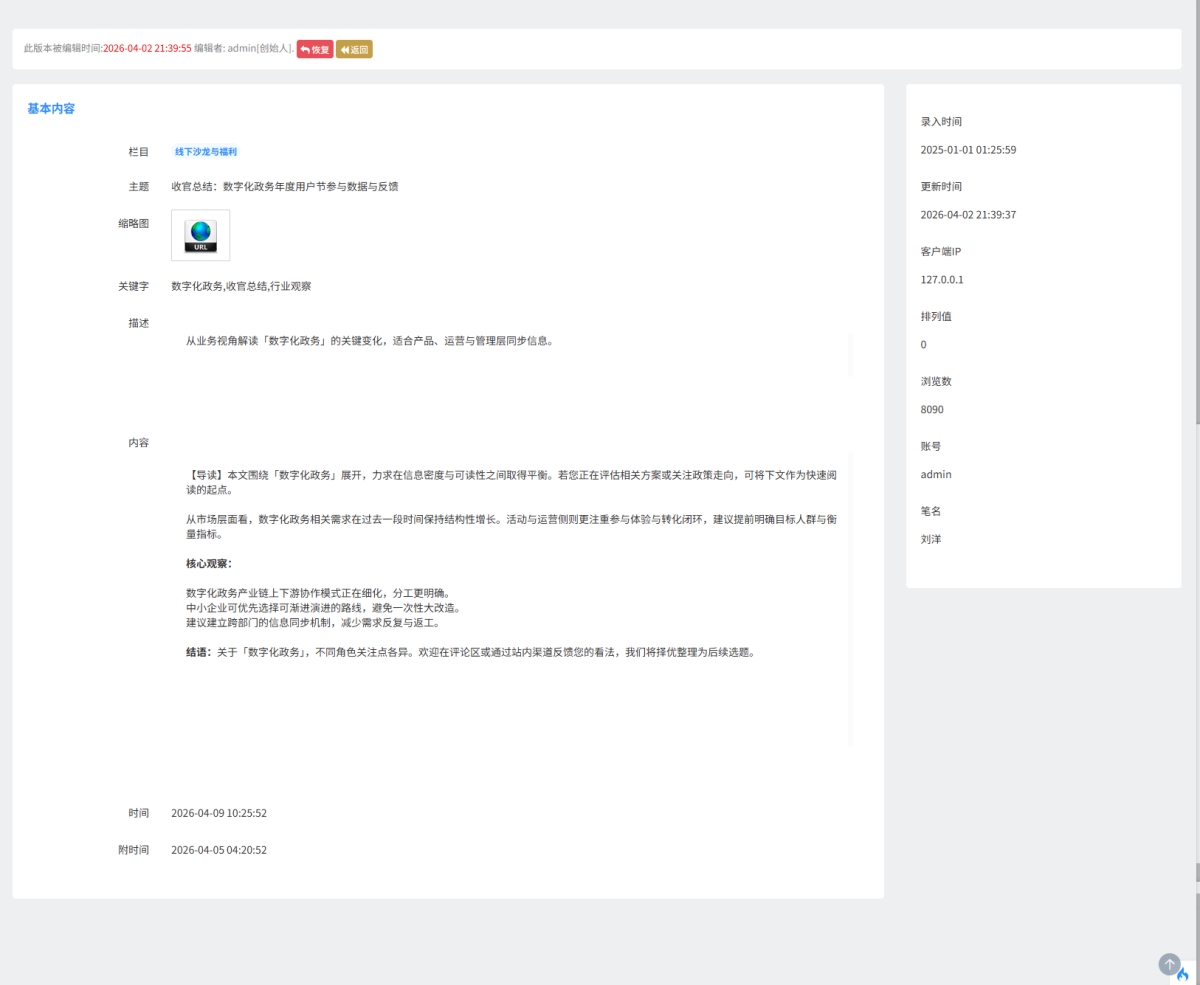Screen dimensions: 1200x985
Task: Click the article title beginning with 收官总结
Action: point(285,186)
